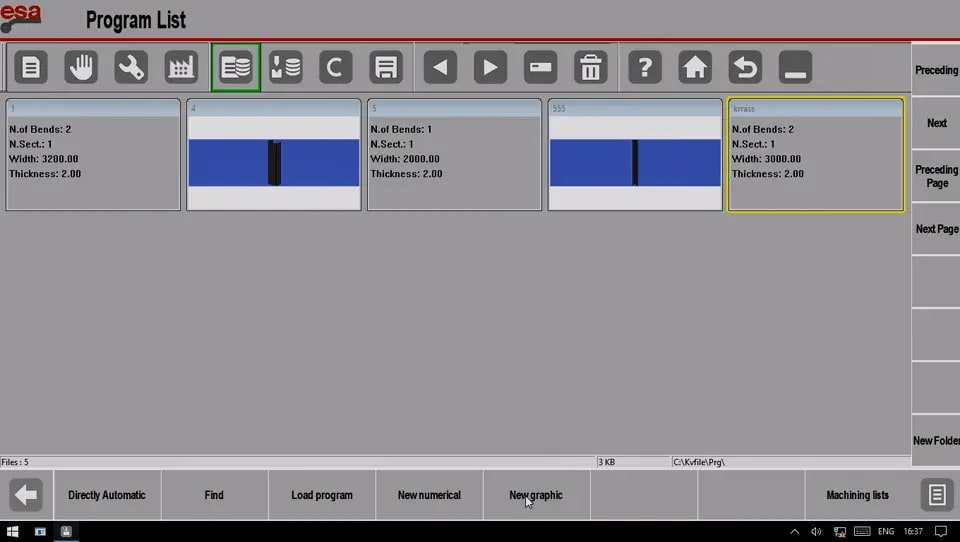Screen dimensions: 960x542
Task: Open help question mark icon
Action: pos(645,67)
